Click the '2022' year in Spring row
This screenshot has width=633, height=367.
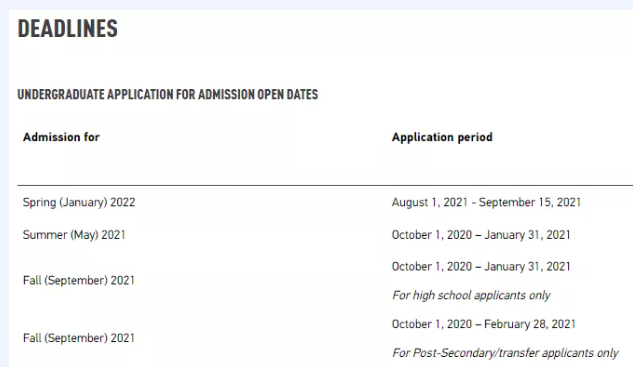tap(123, 202)
